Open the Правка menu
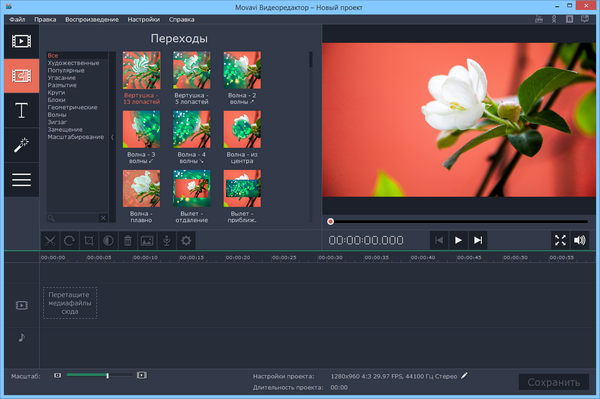Image resolution: width=600 pixels, height=399 pixels. pyautogui.click(x=45, y=20)
